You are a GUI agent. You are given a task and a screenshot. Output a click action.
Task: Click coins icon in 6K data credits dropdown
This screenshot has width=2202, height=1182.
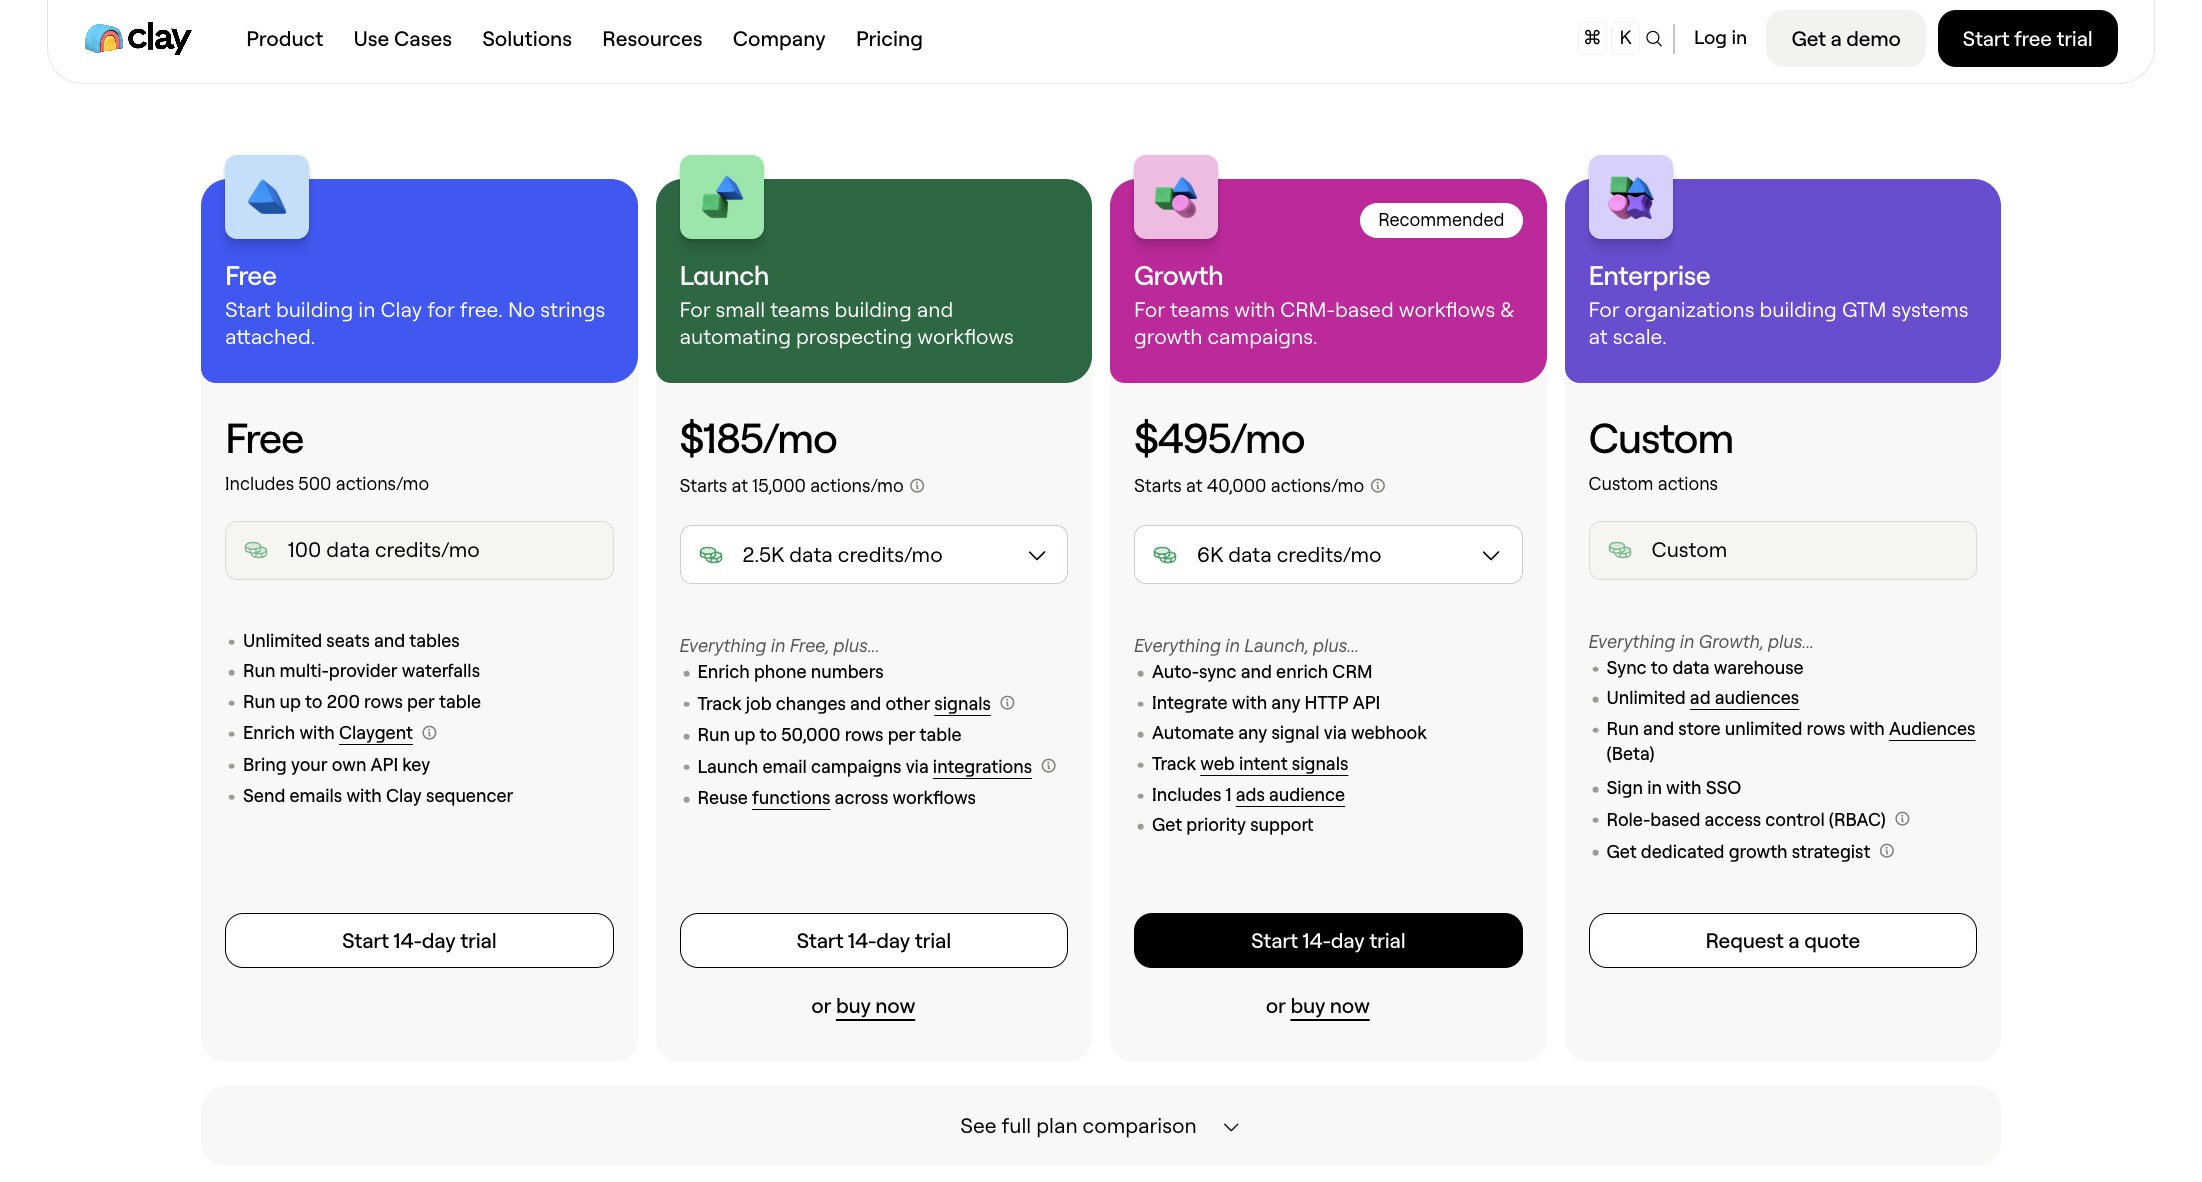coord(1165,555)
